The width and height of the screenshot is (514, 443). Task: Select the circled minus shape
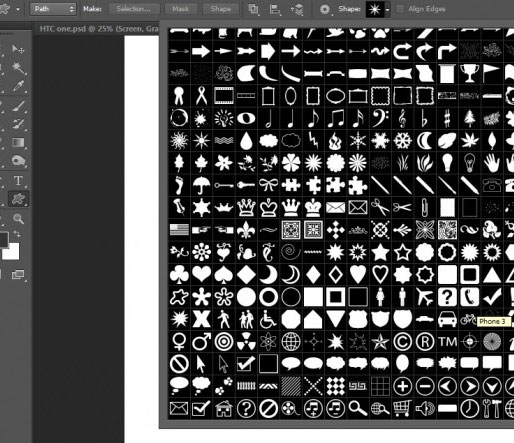[x=425, y=386]
